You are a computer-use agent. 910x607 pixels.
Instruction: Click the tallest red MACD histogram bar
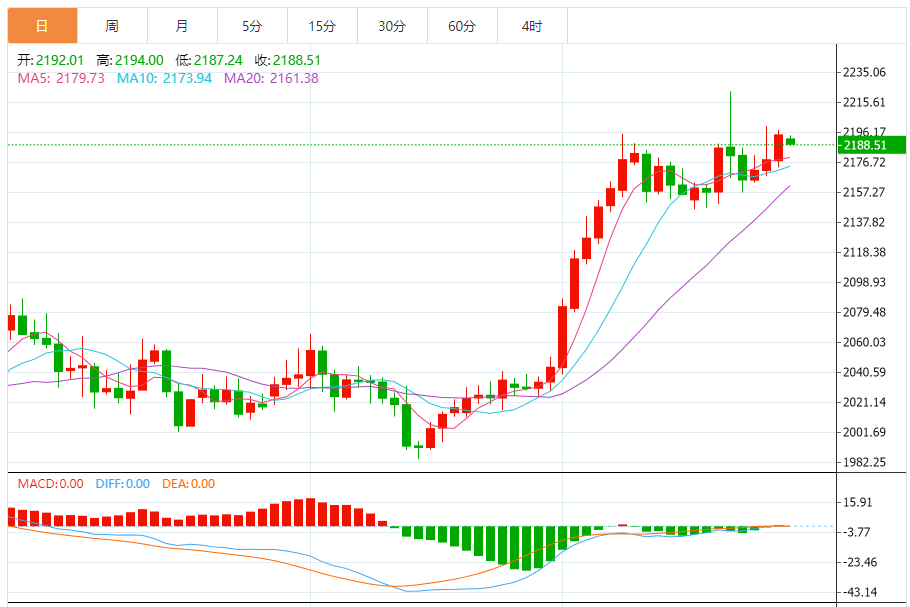310,512
